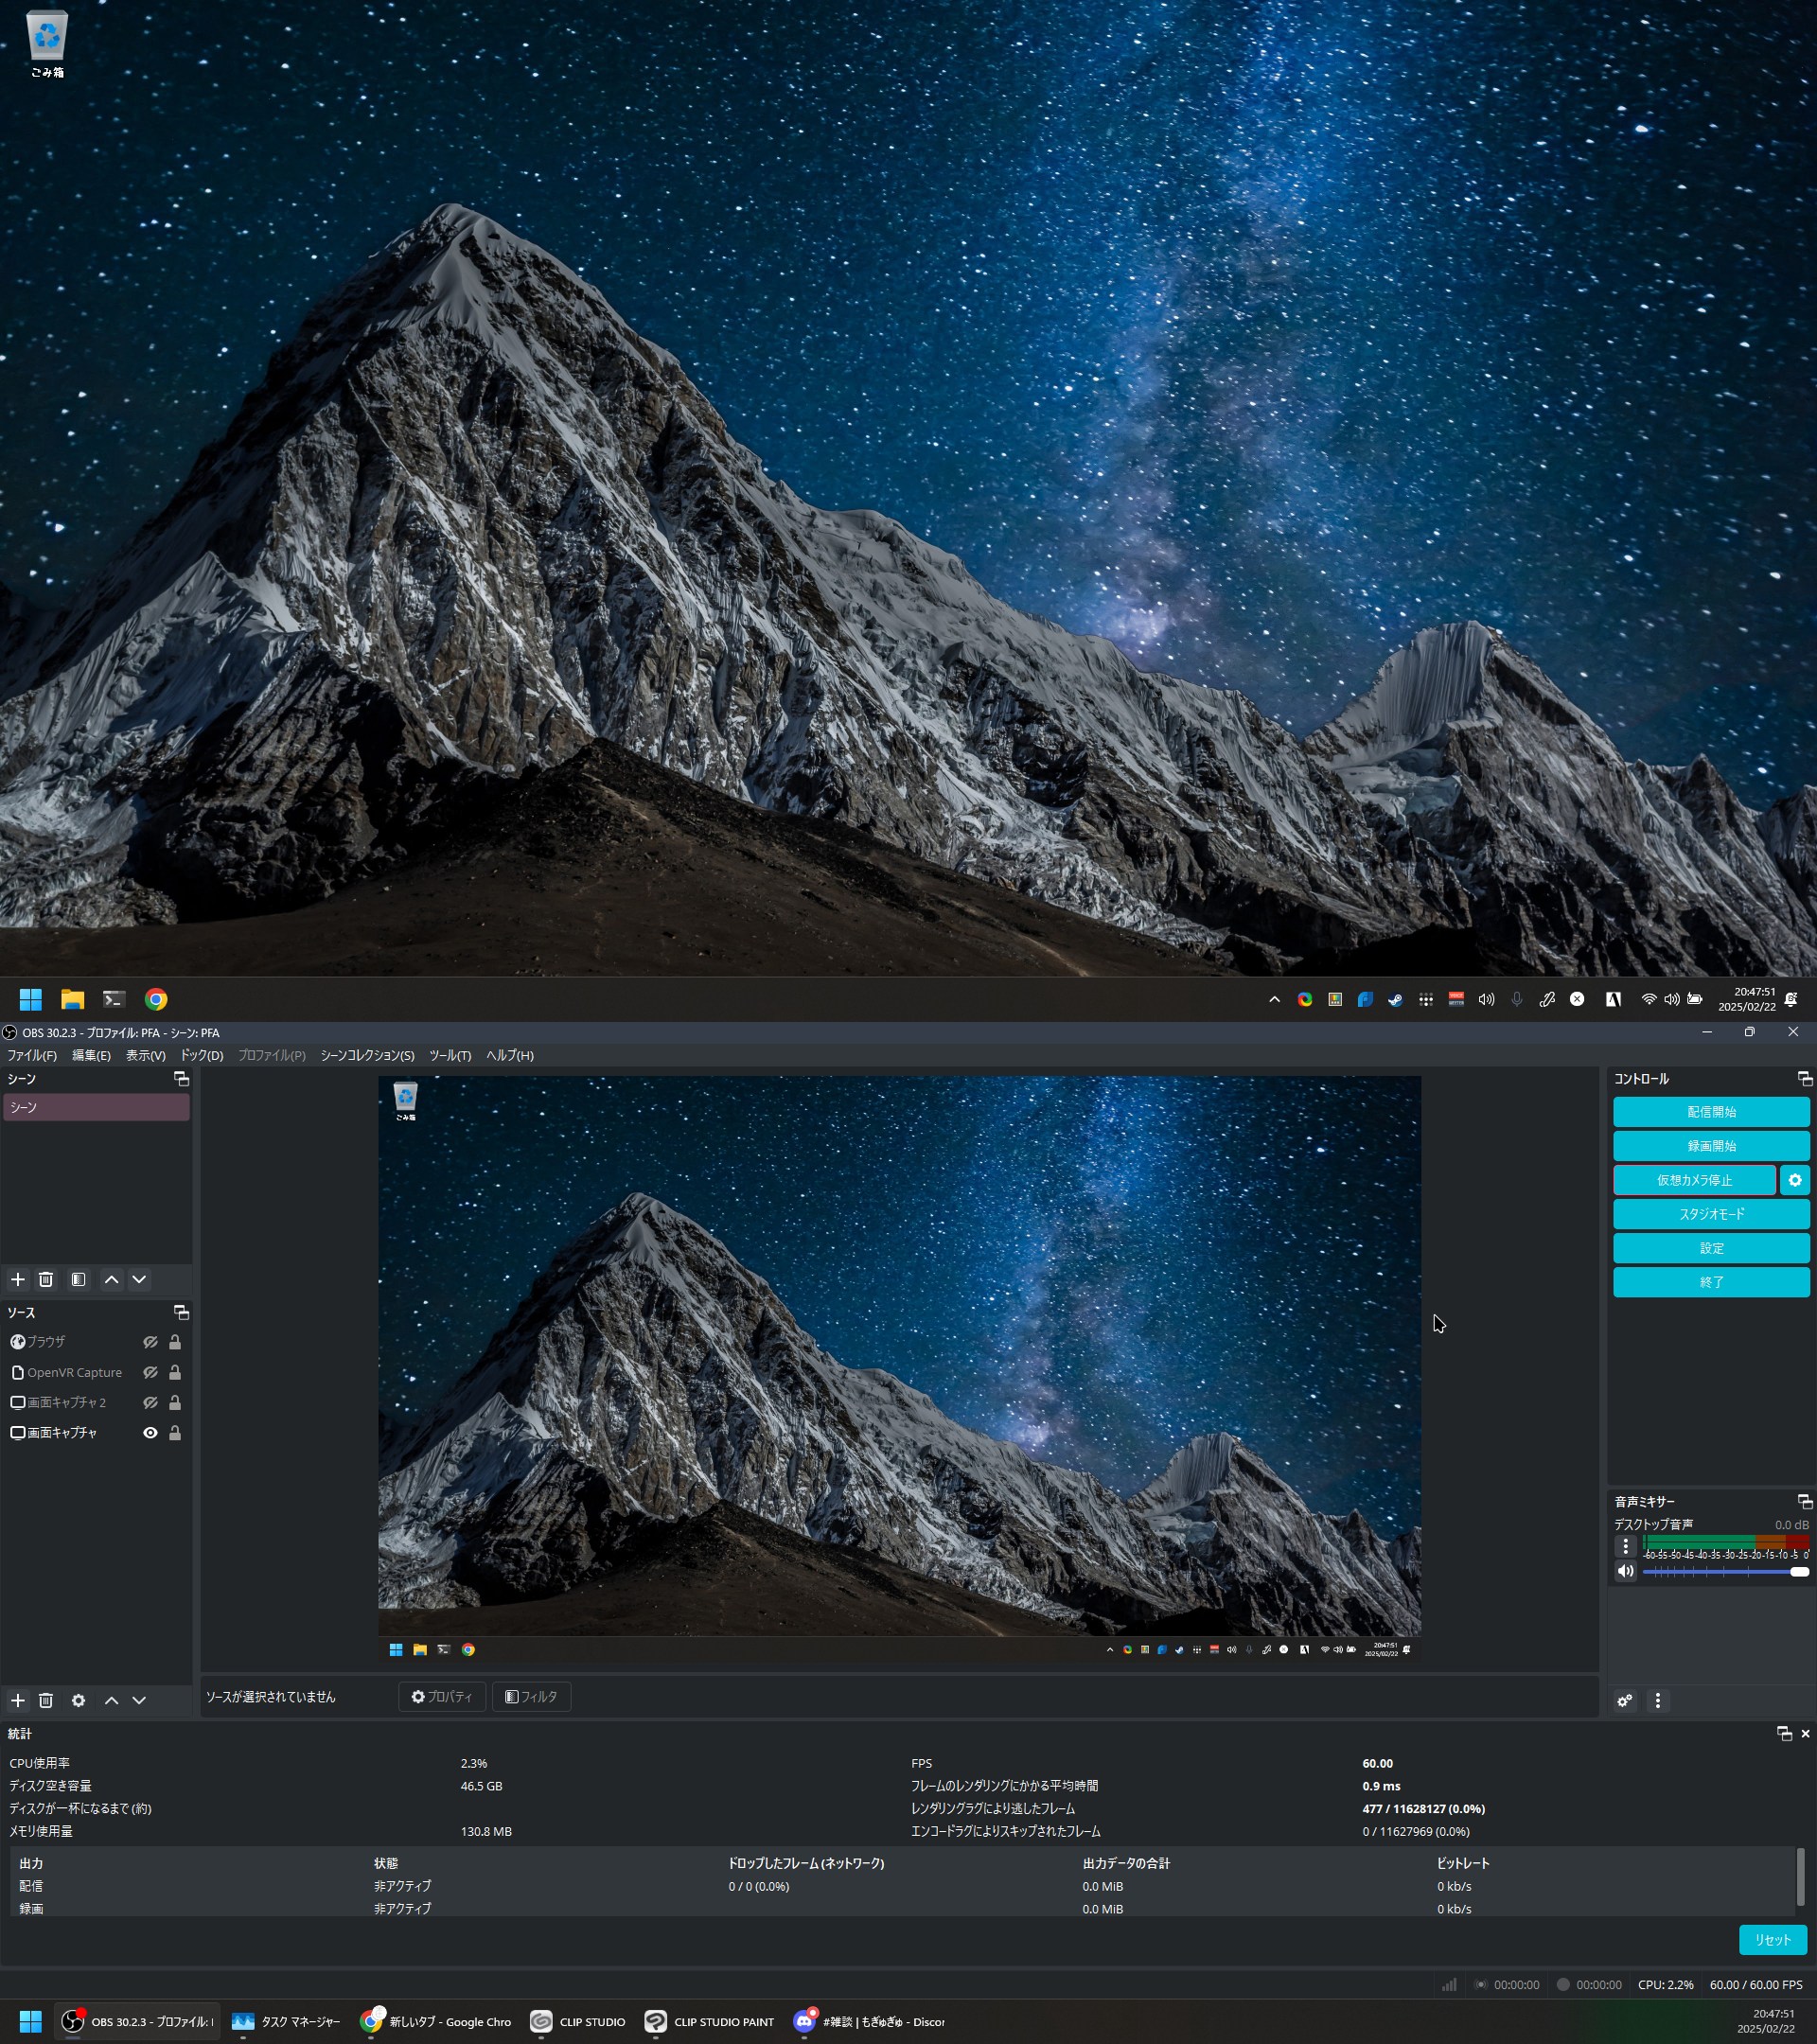Show the ブラウザ source
This screenshot has width=1817, height=2044.
150,1342
